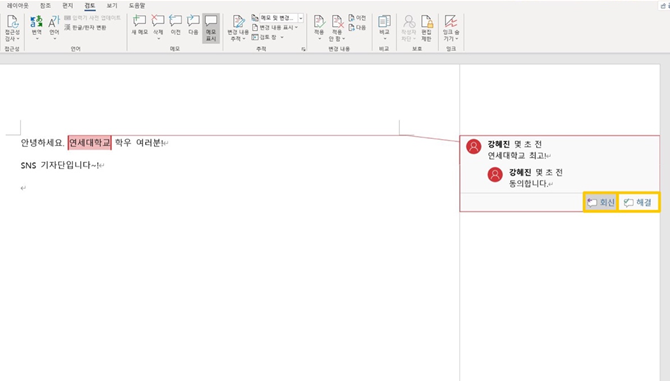The height and width of the screenshot is (381, 670).
Task: Click the text 학우 여러분!
Action: pos(139,143)
